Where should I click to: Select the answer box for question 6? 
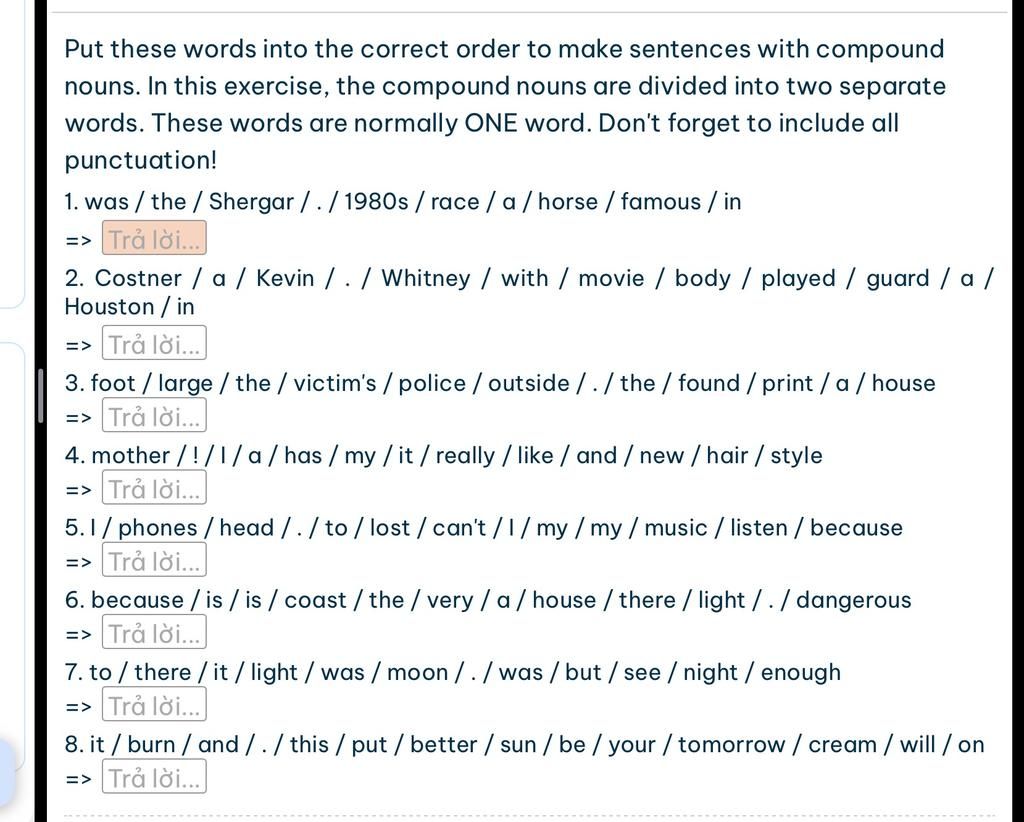pos(154,632)
